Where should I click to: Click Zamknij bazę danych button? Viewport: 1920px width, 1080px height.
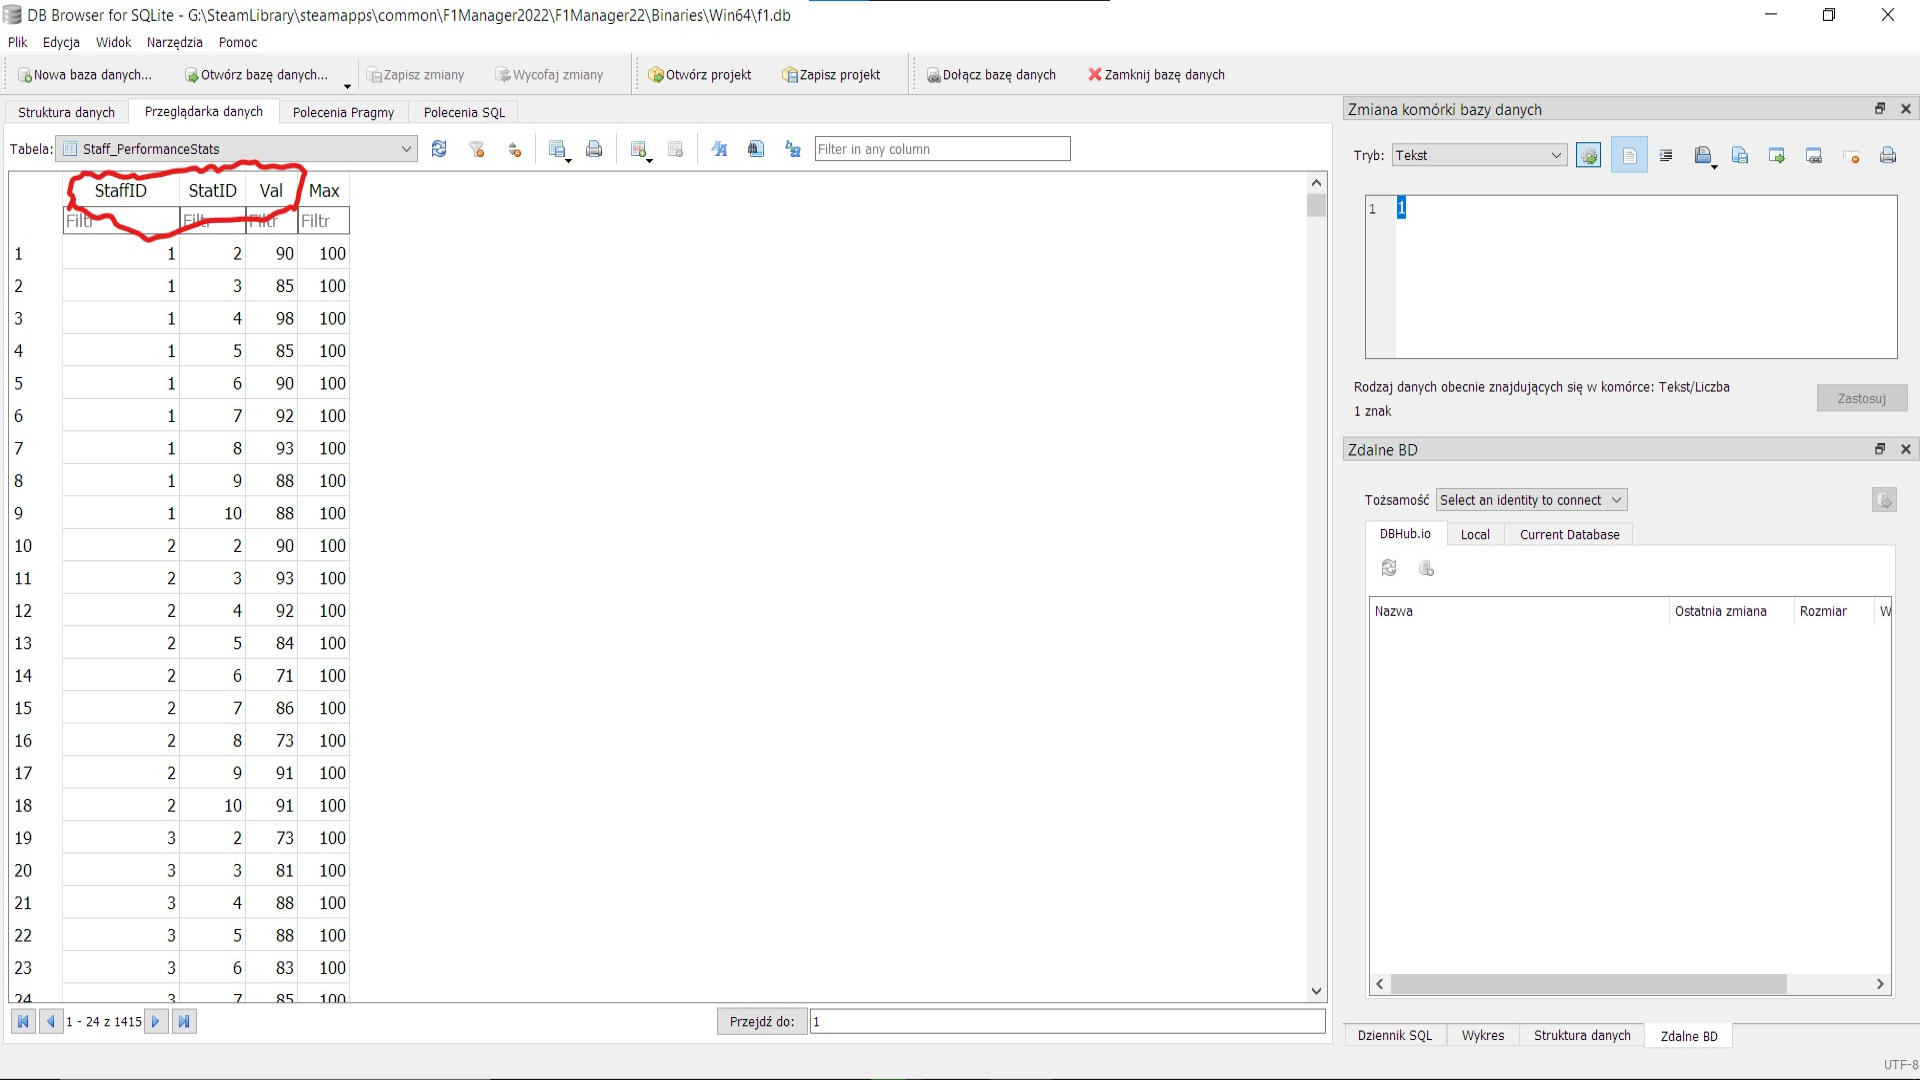pos(1156,75)
